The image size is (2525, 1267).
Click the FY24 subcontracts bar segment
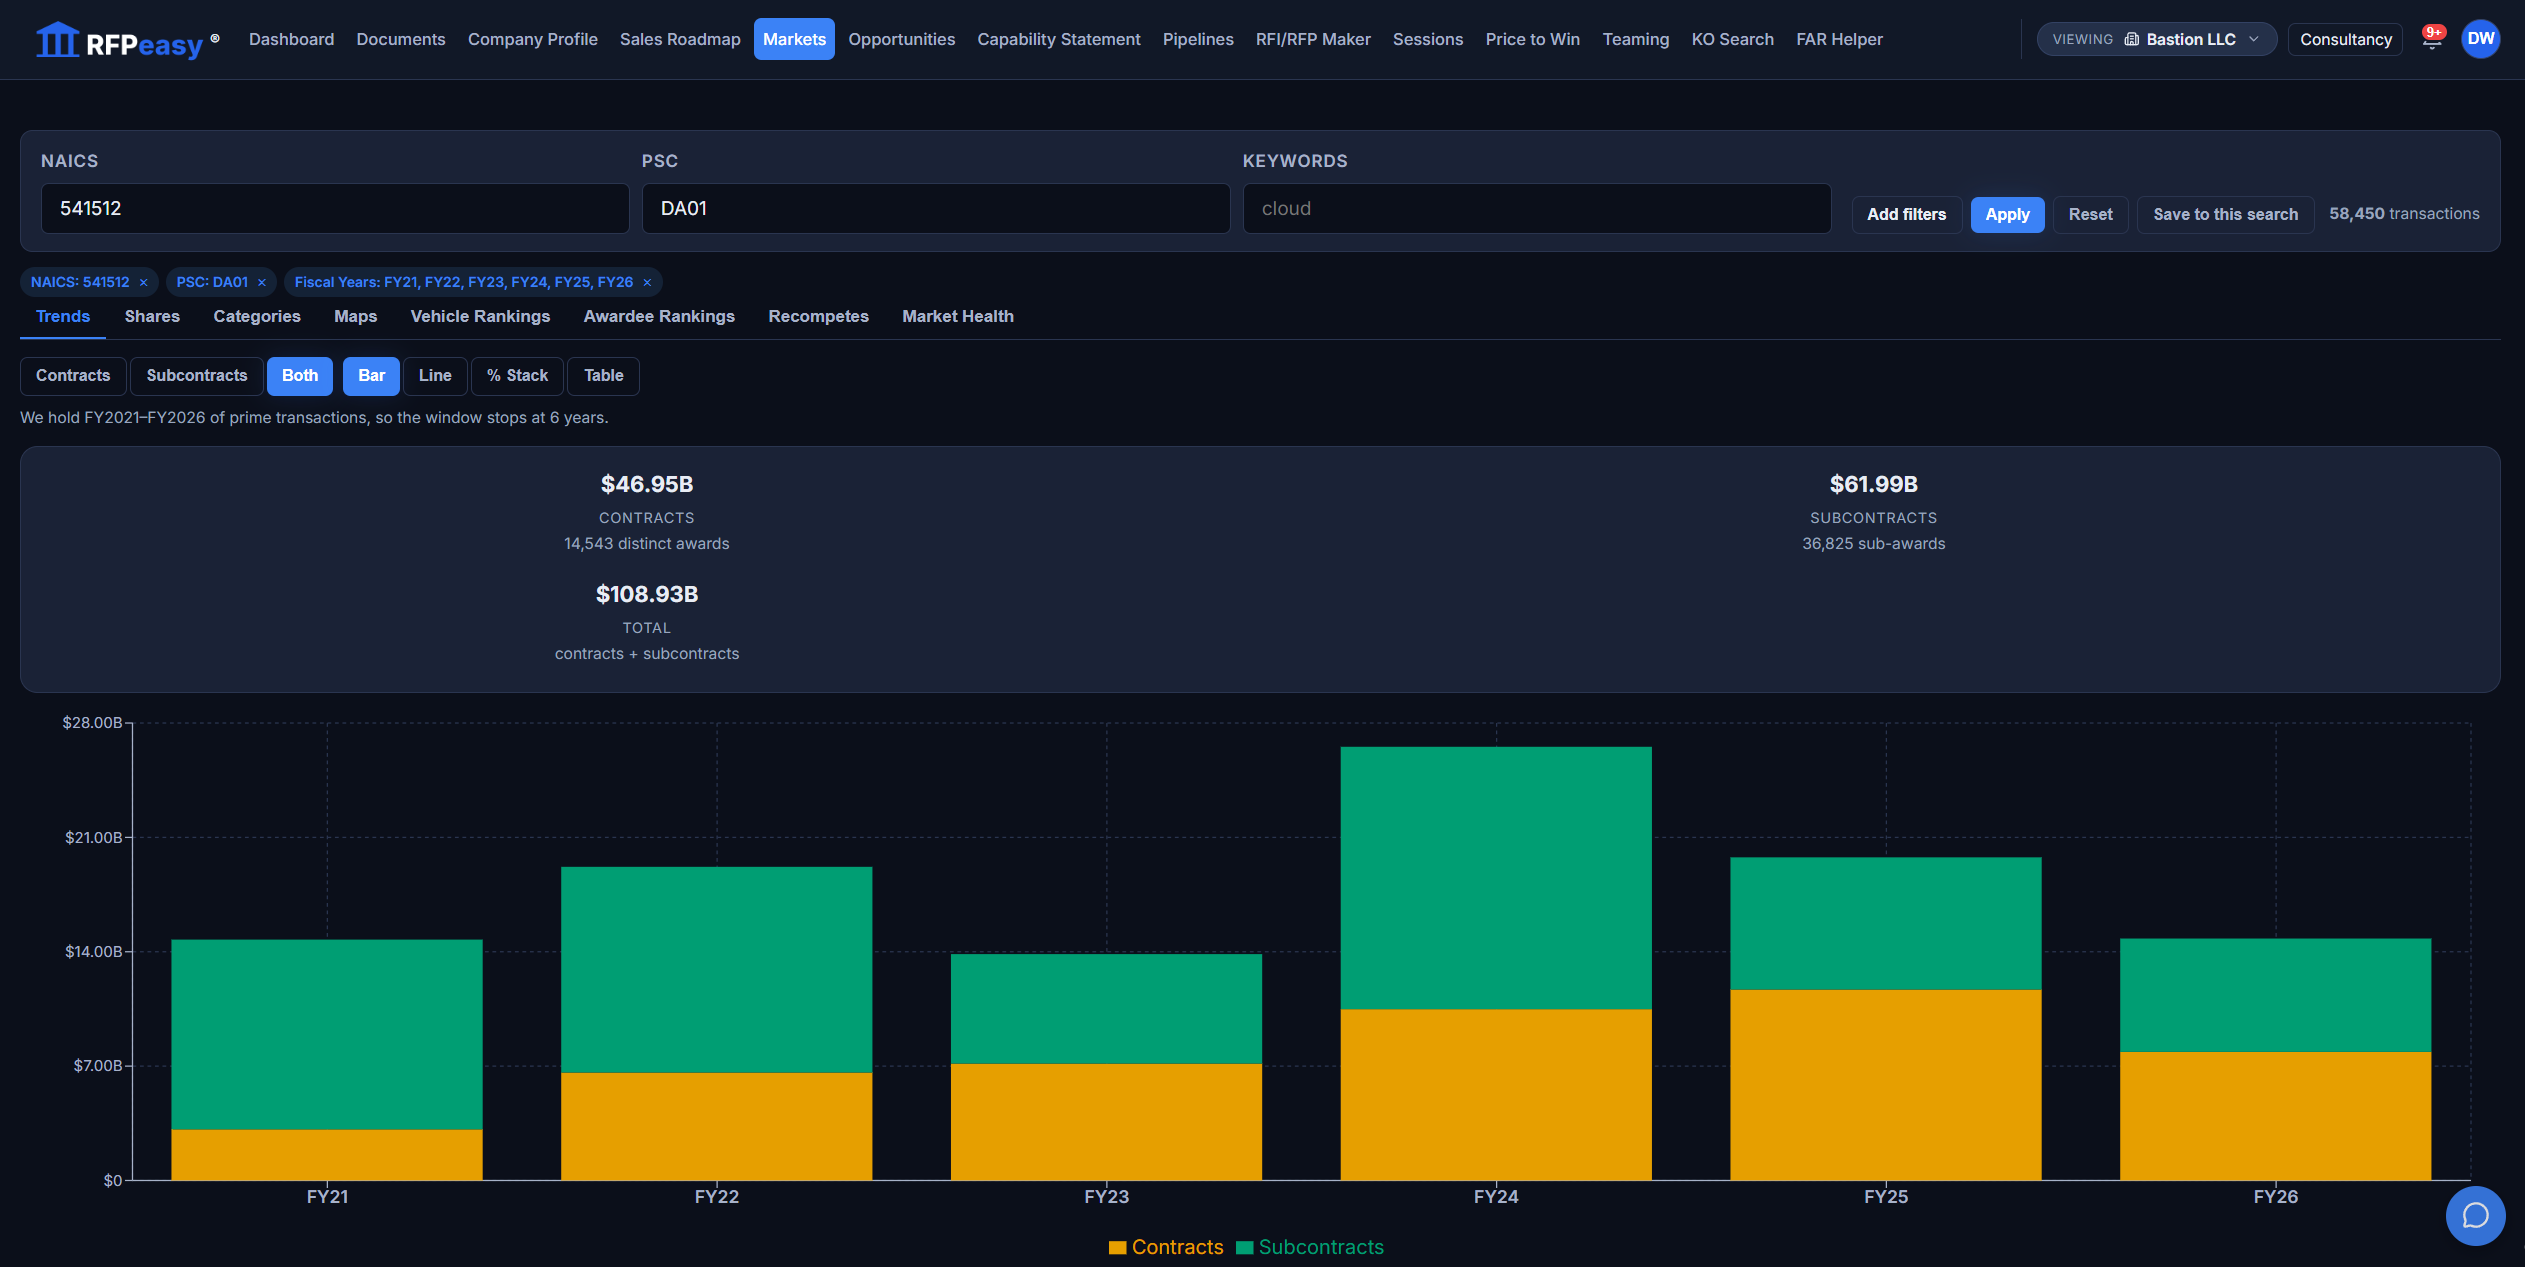coord(1496,878)
